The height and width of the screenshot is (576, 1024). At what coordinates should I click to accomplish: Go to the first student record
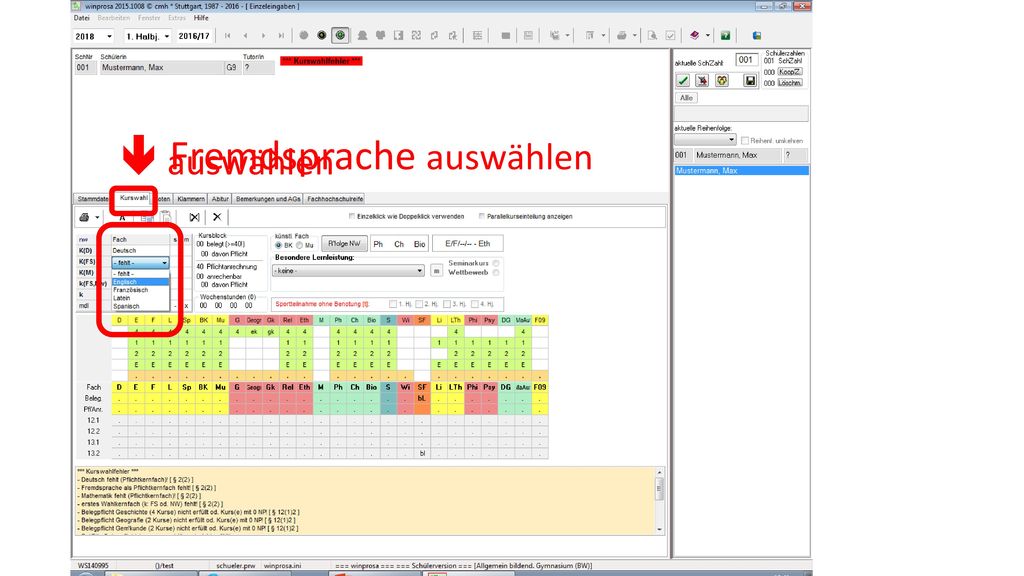(x=227, y=36)
